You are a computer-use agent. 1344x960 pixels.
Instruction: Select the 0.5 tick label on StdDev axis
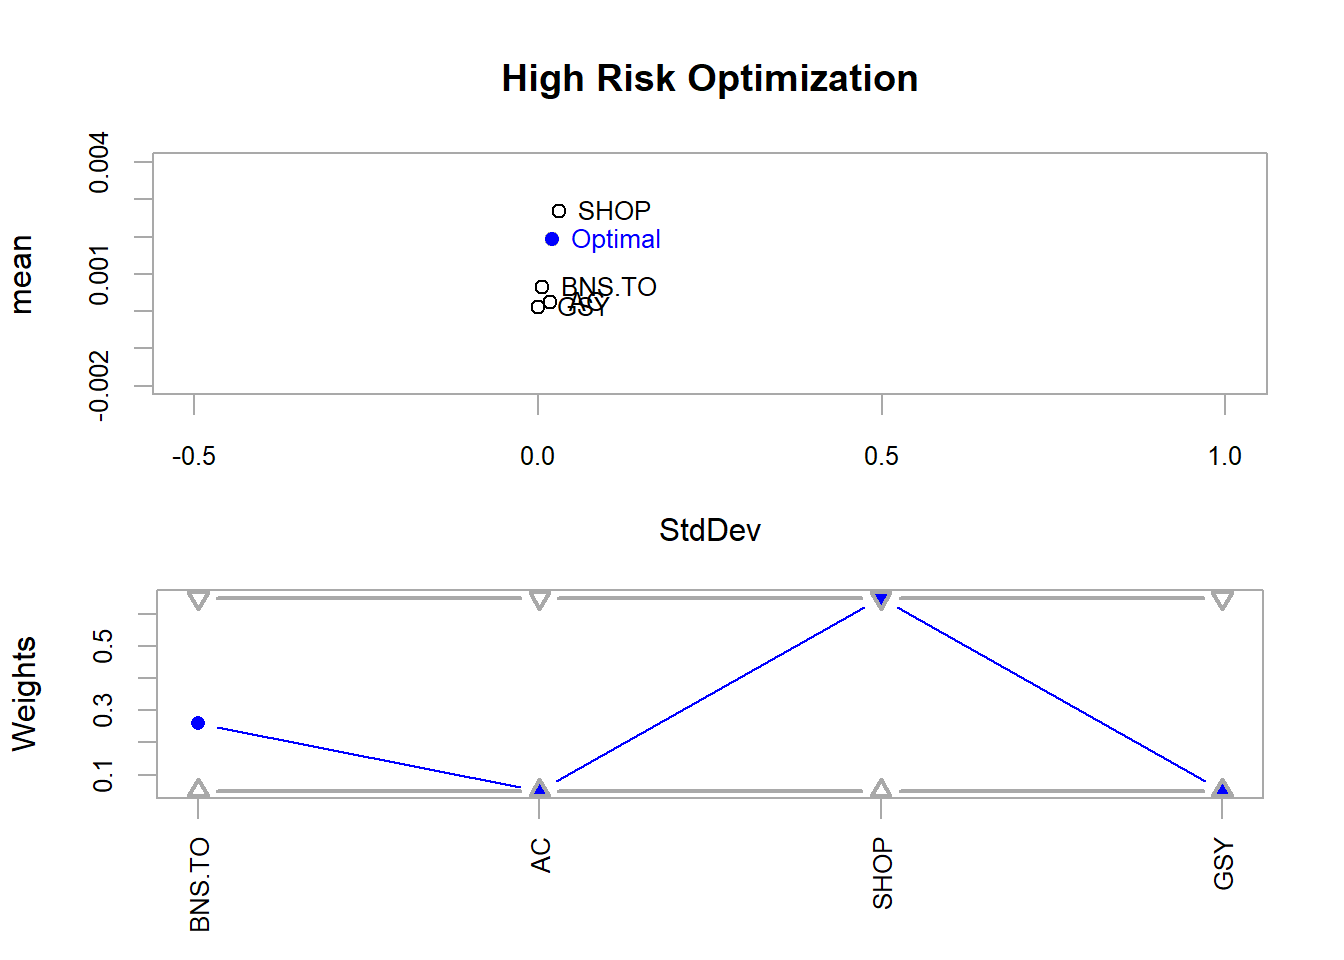click(x=881, y=457)
